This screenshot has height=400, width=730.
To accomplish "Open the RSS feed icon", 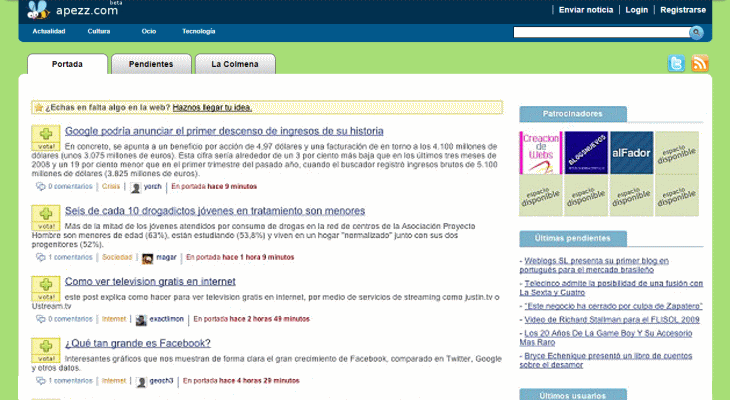I will coord(700,63).
